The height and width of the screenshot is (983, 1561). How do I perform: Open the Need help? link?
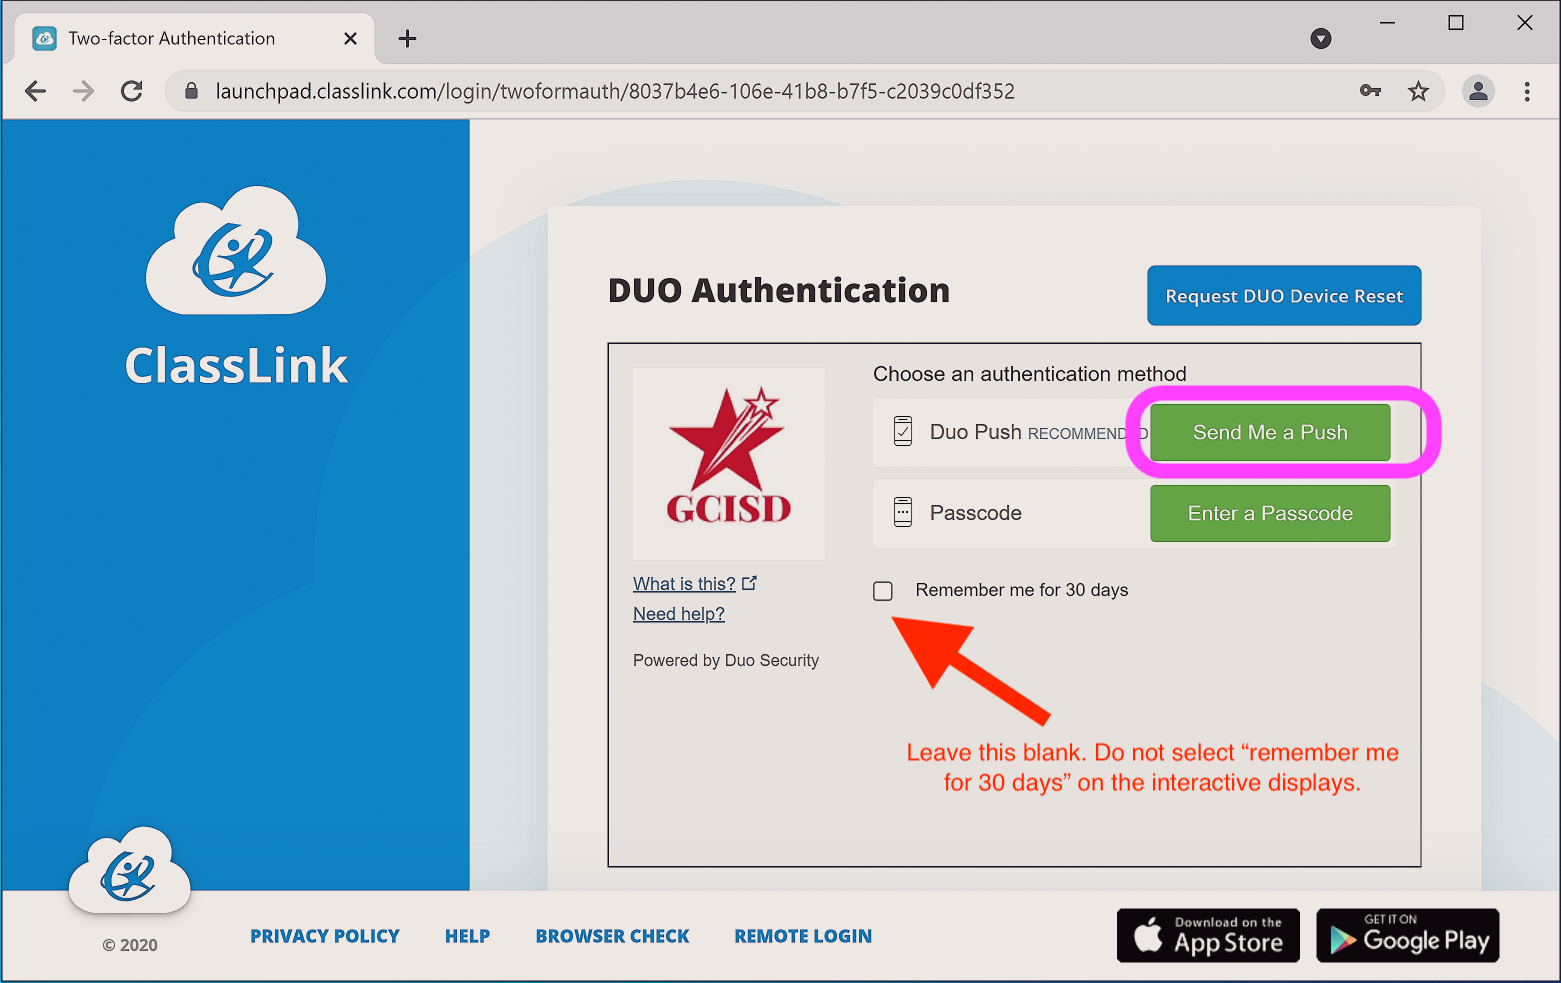[679, 614]
